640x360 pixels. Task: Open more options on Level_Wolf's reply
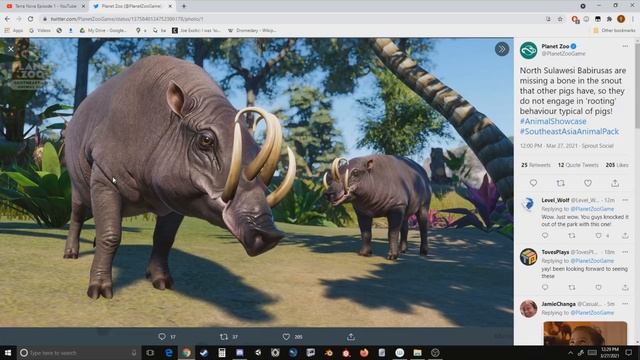[625, 200]
